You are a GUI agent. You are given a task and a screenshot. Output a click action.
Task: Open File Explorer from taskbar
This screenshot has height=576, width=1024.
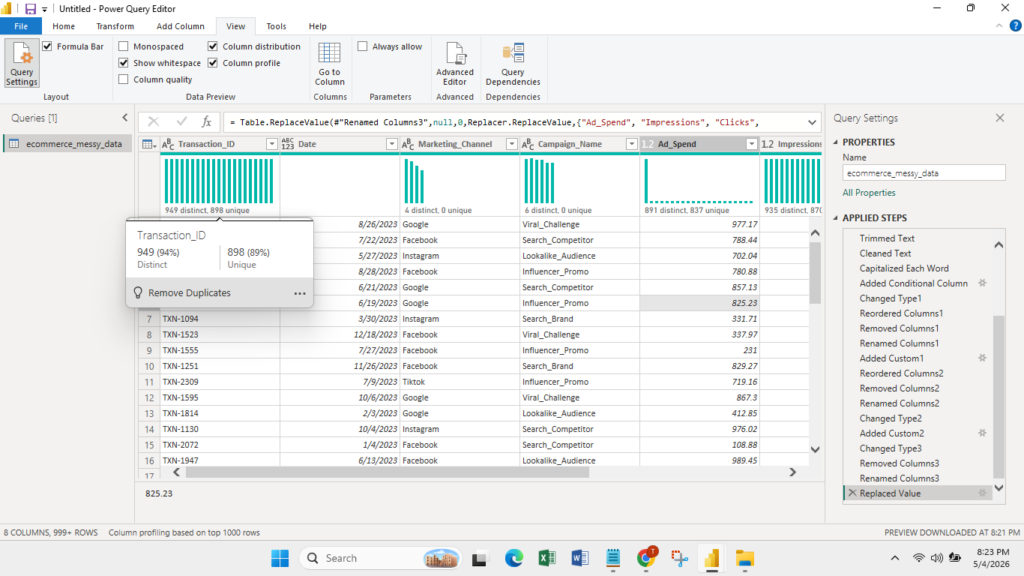coord(744,558)
